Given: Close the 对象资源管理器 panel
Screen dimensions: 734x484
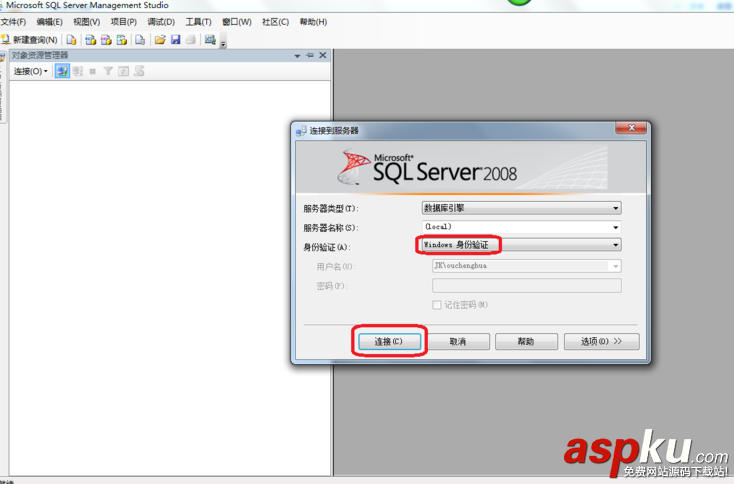Looking at the screenshot, I should [x=323, y=55].
